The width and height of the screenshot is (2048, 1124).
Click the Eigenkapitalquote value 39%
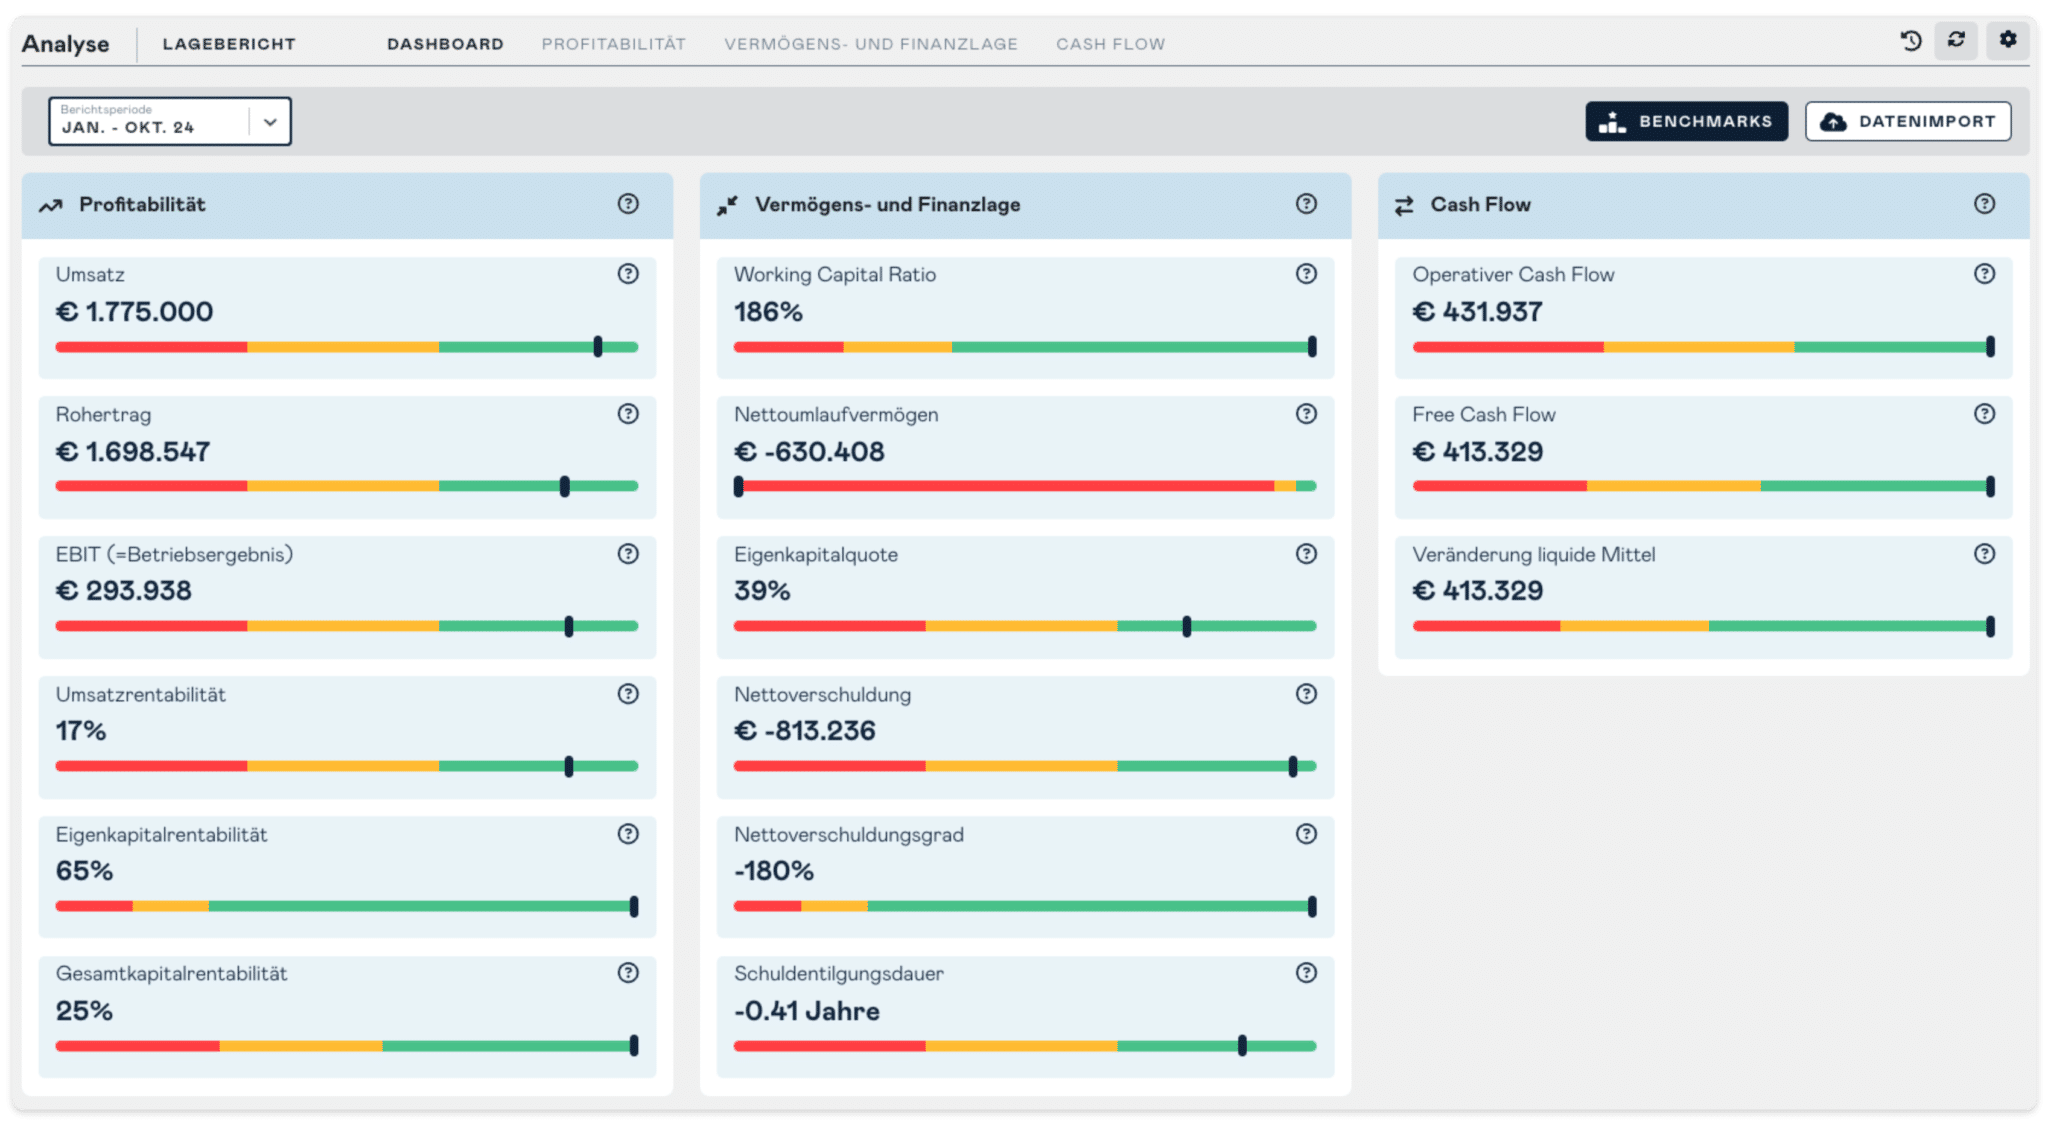pyautogui.click(x=762, y=591)
